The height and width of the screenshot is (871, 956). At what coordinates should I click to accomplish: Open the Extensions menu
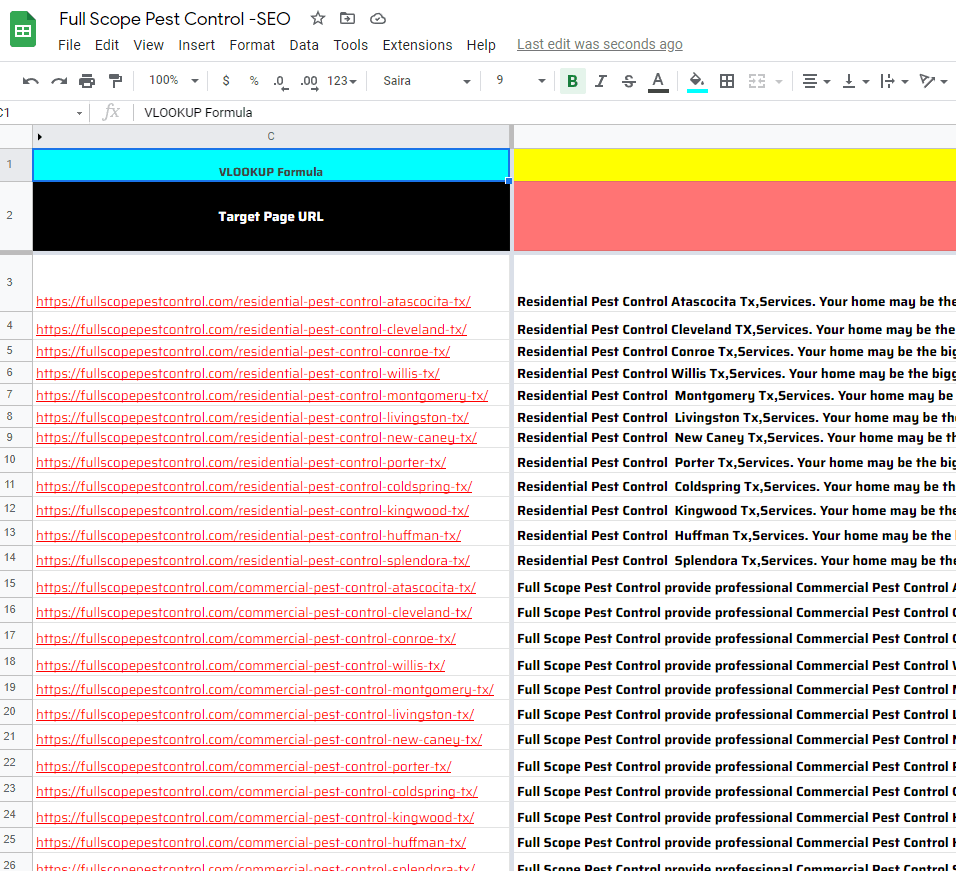(x=417, y=45)
